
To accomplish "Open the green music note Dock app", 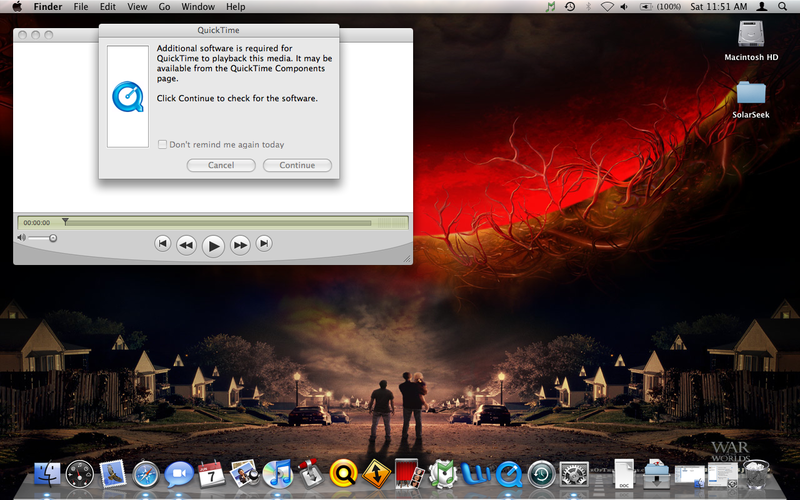I will 442,473.
